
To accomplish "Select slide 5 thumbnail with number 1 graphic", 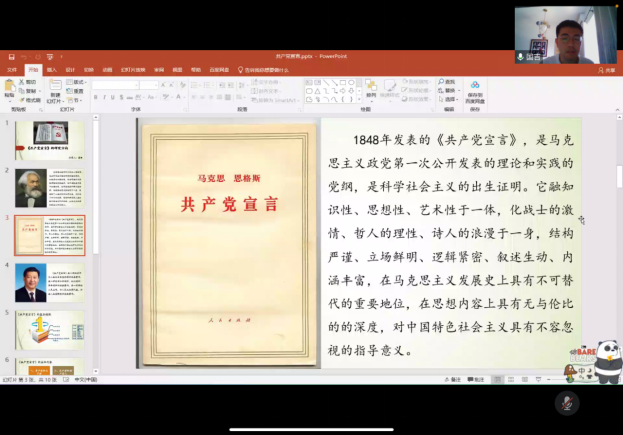I will 50,330.
